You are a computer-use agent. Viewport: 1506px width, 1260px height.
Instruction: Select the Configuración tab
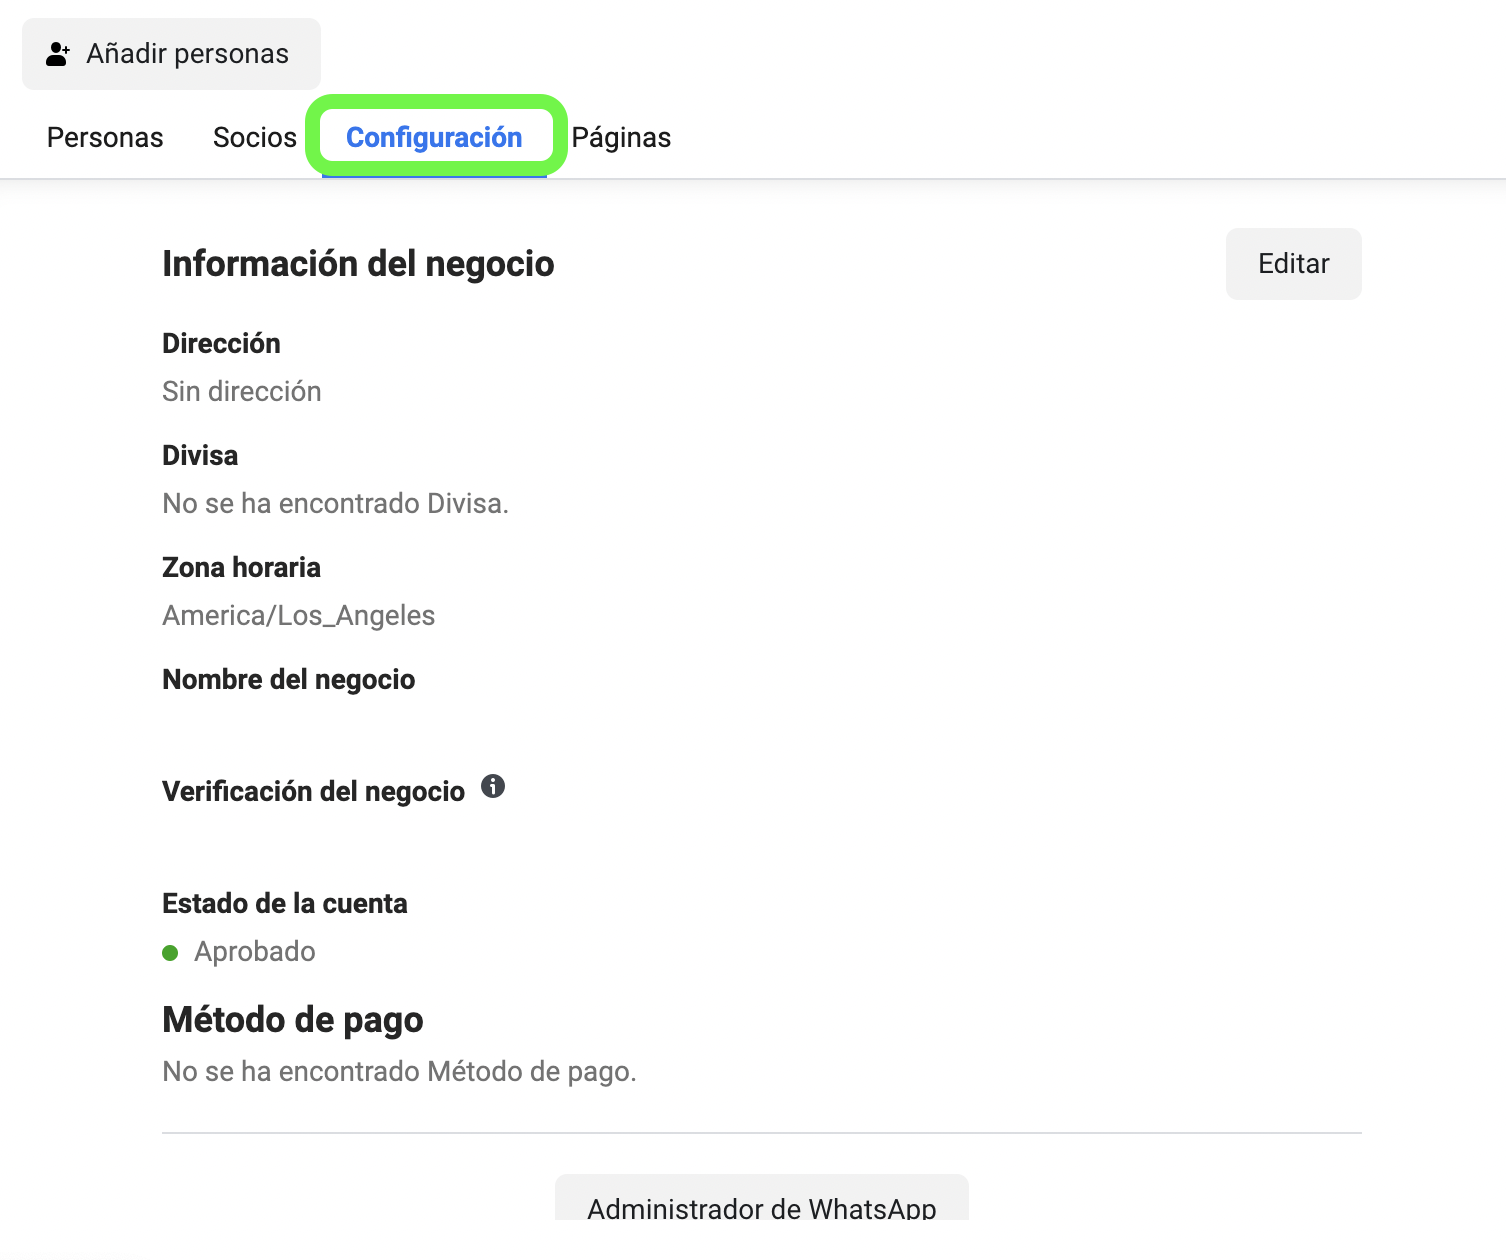434,137
